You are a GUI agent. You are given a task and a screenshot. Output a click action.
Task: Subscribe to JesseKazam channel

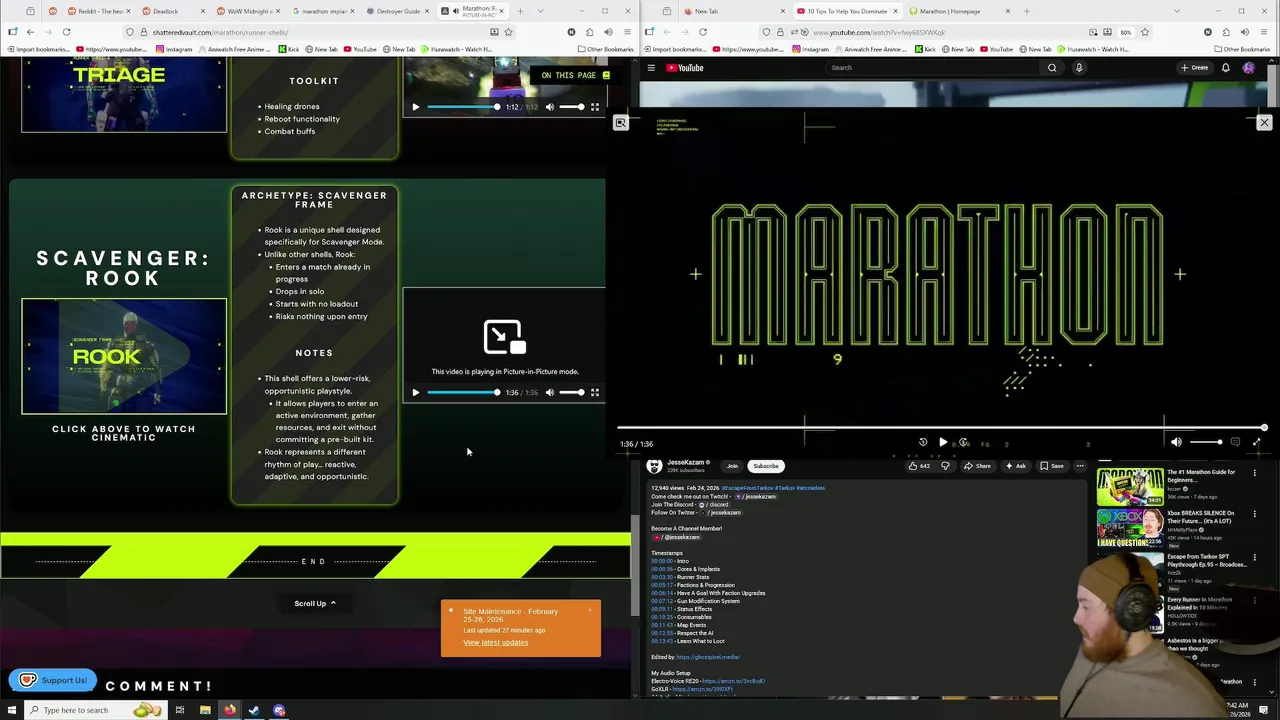(766, 466)
